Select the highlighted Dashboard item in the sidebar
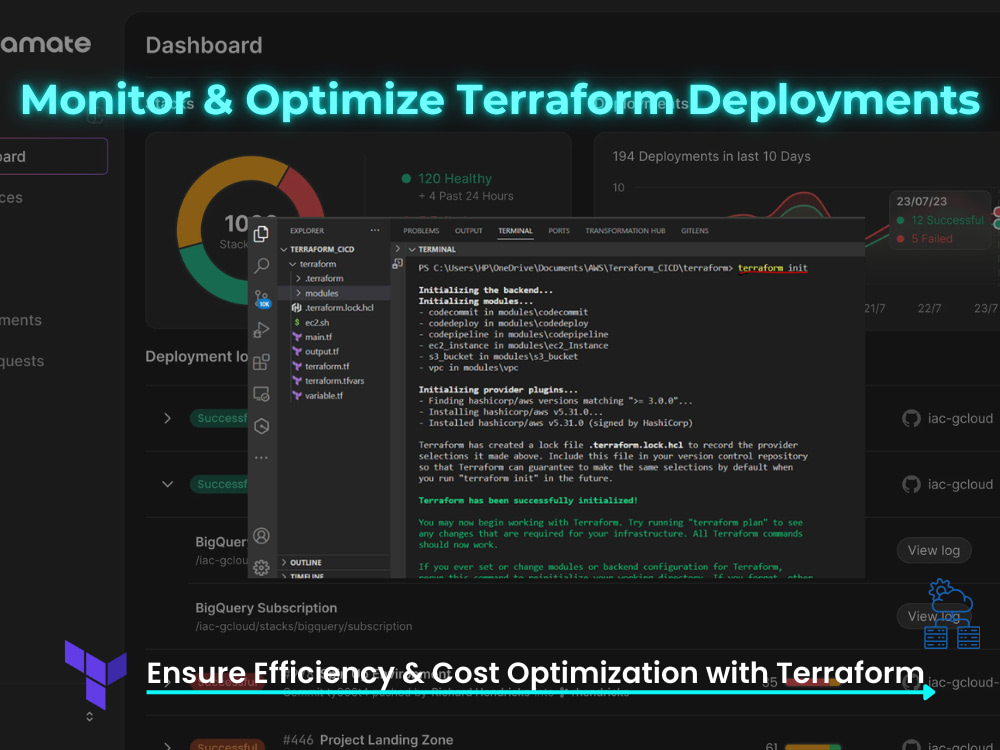The width and height of the screenshot is (1000, 750). 54,156
